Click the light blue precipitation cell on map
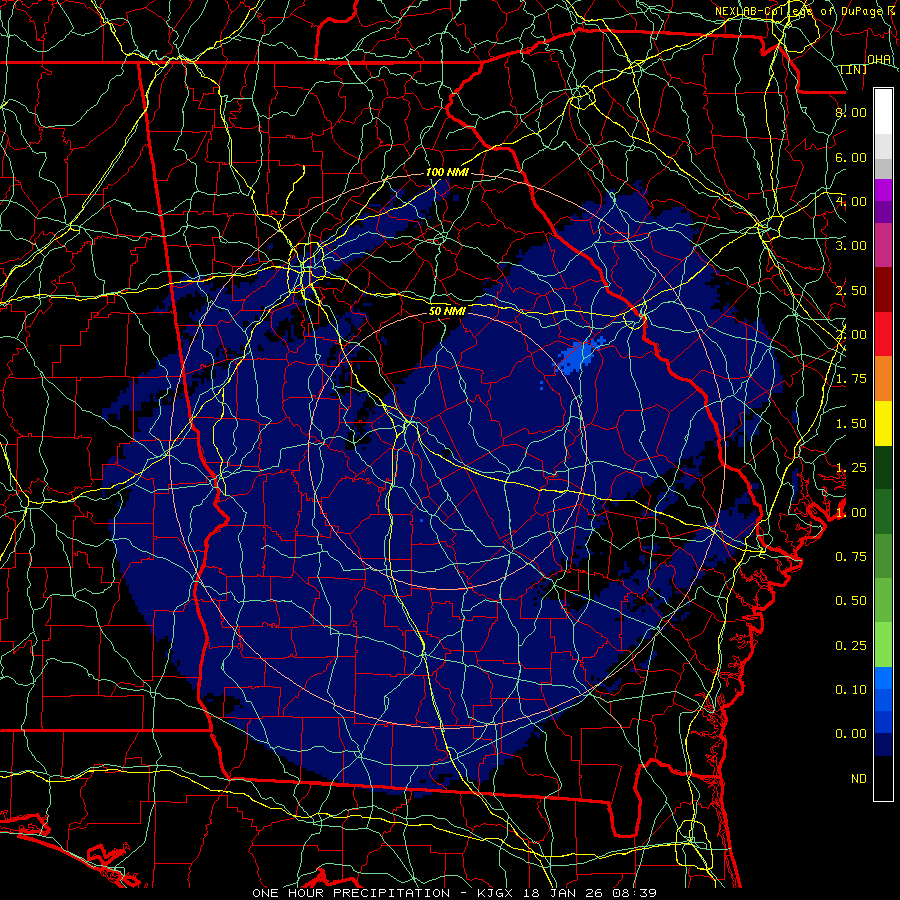This screenshot has width=900, height=900. click(x=579, y=356)
